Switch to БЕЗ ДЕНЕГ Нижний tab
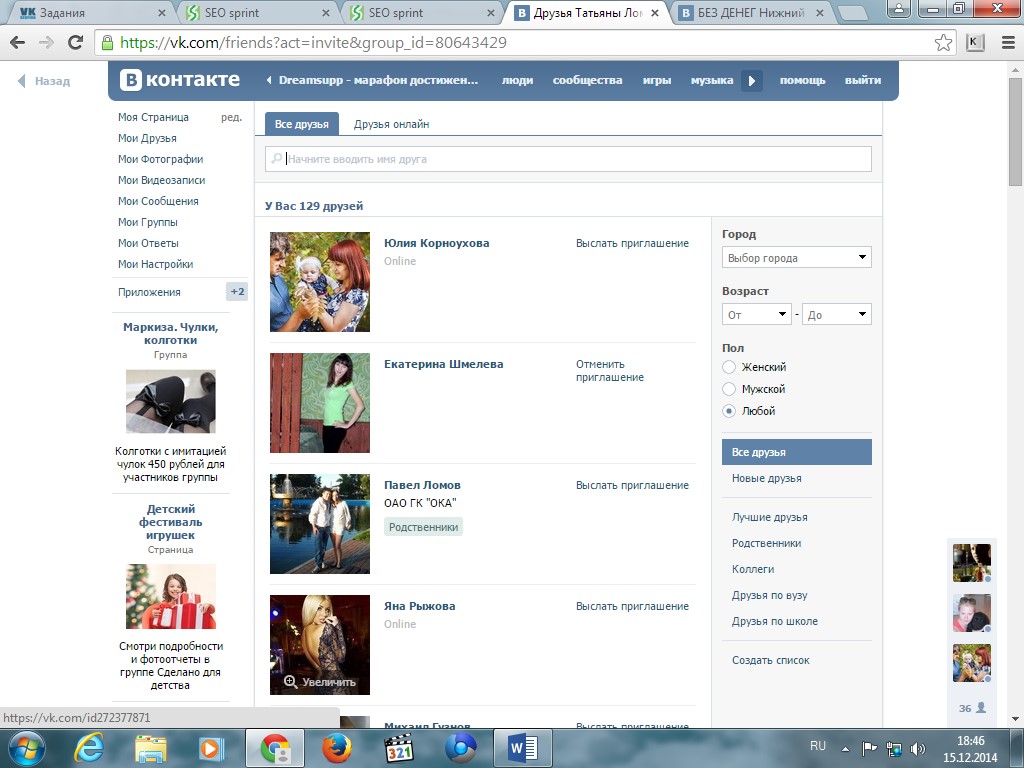 coord(752,12)
